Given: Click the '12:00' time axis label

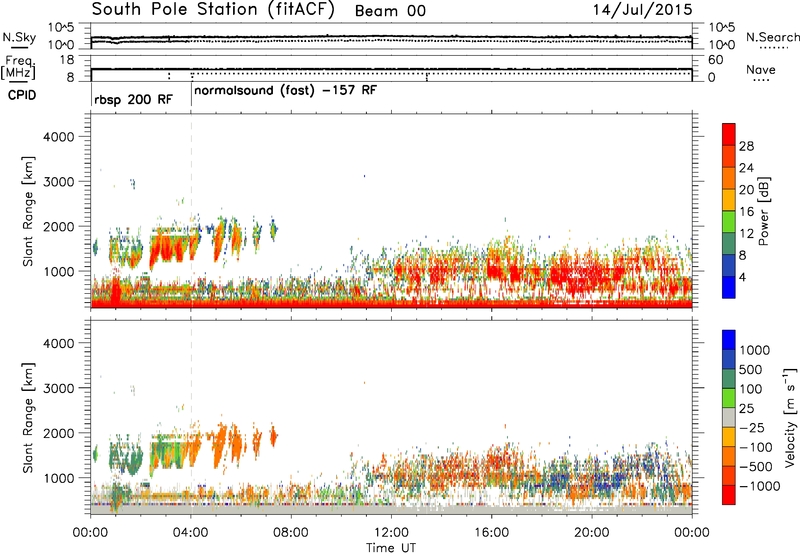Looking at the screenshot, I should tap(391, 533).
